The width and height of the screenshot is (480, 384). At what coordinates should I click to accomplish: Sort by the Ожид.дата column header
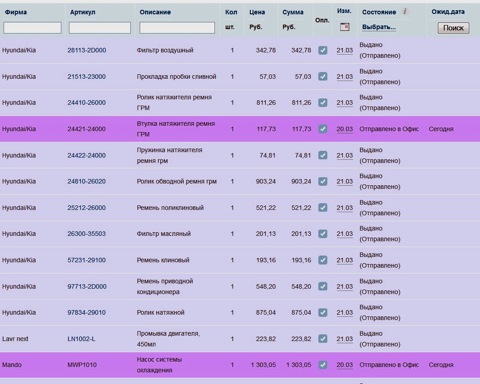pyautogui.click(x=448, y=12)
